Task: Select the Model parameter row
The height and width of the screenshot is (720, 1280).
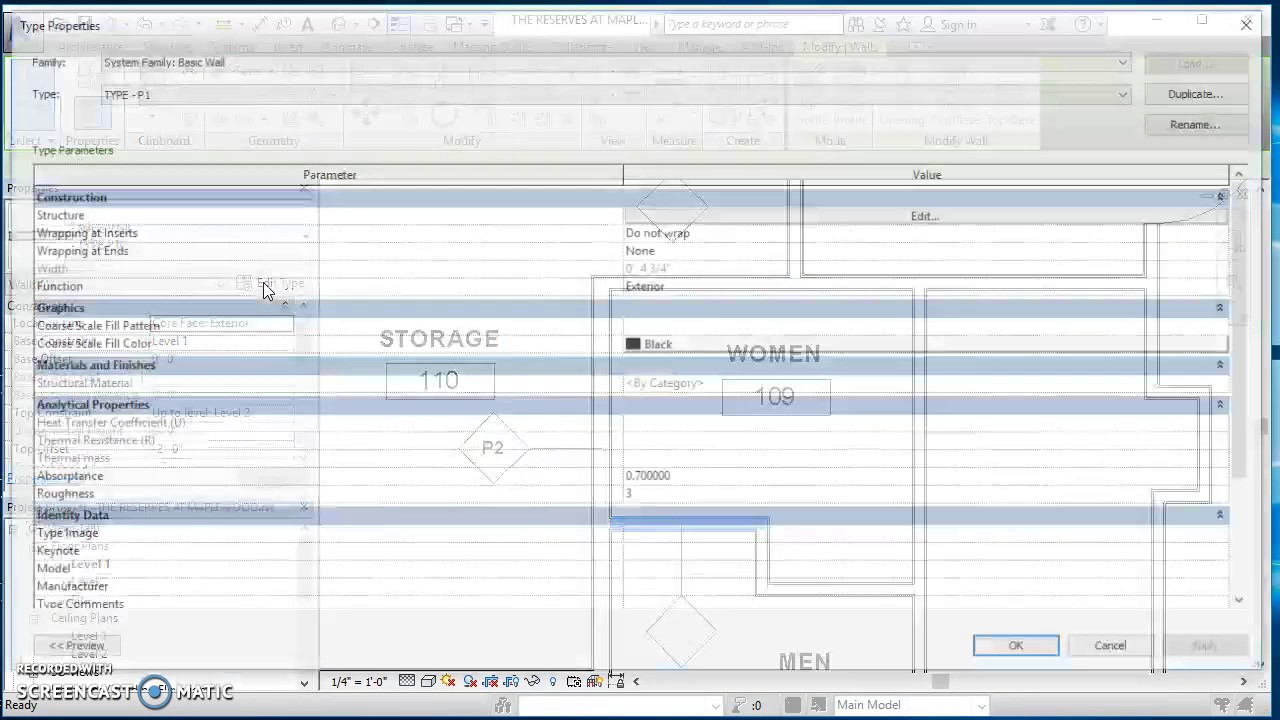Action: (631, 568)
